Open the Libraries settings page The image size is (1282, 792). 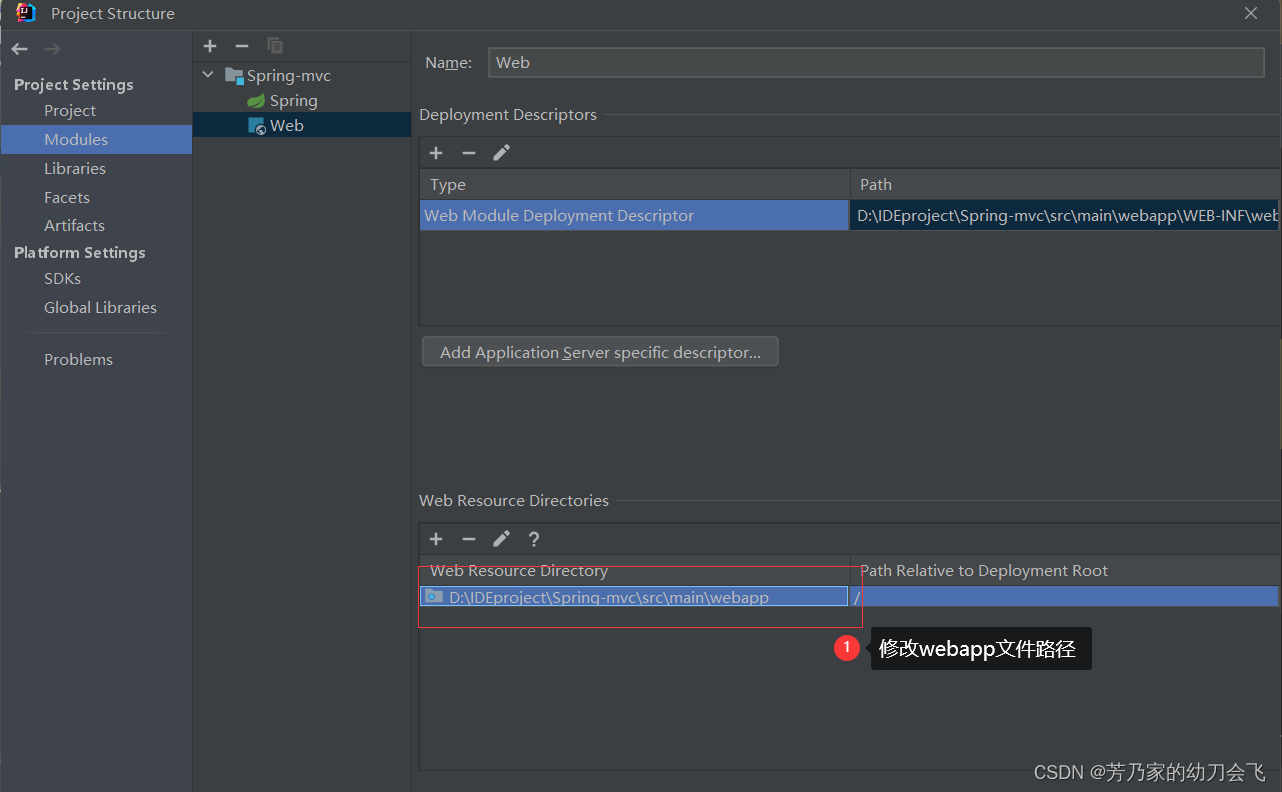pyautogui.click(x=75, y=168)
